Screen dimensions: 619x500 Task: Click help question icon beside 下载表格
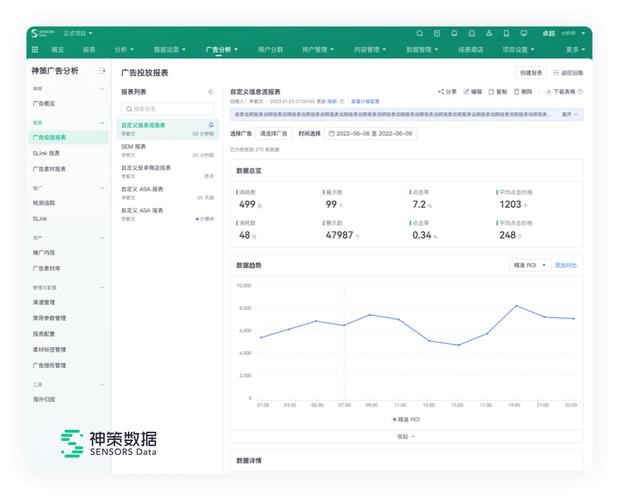click(x=580, y=92)
